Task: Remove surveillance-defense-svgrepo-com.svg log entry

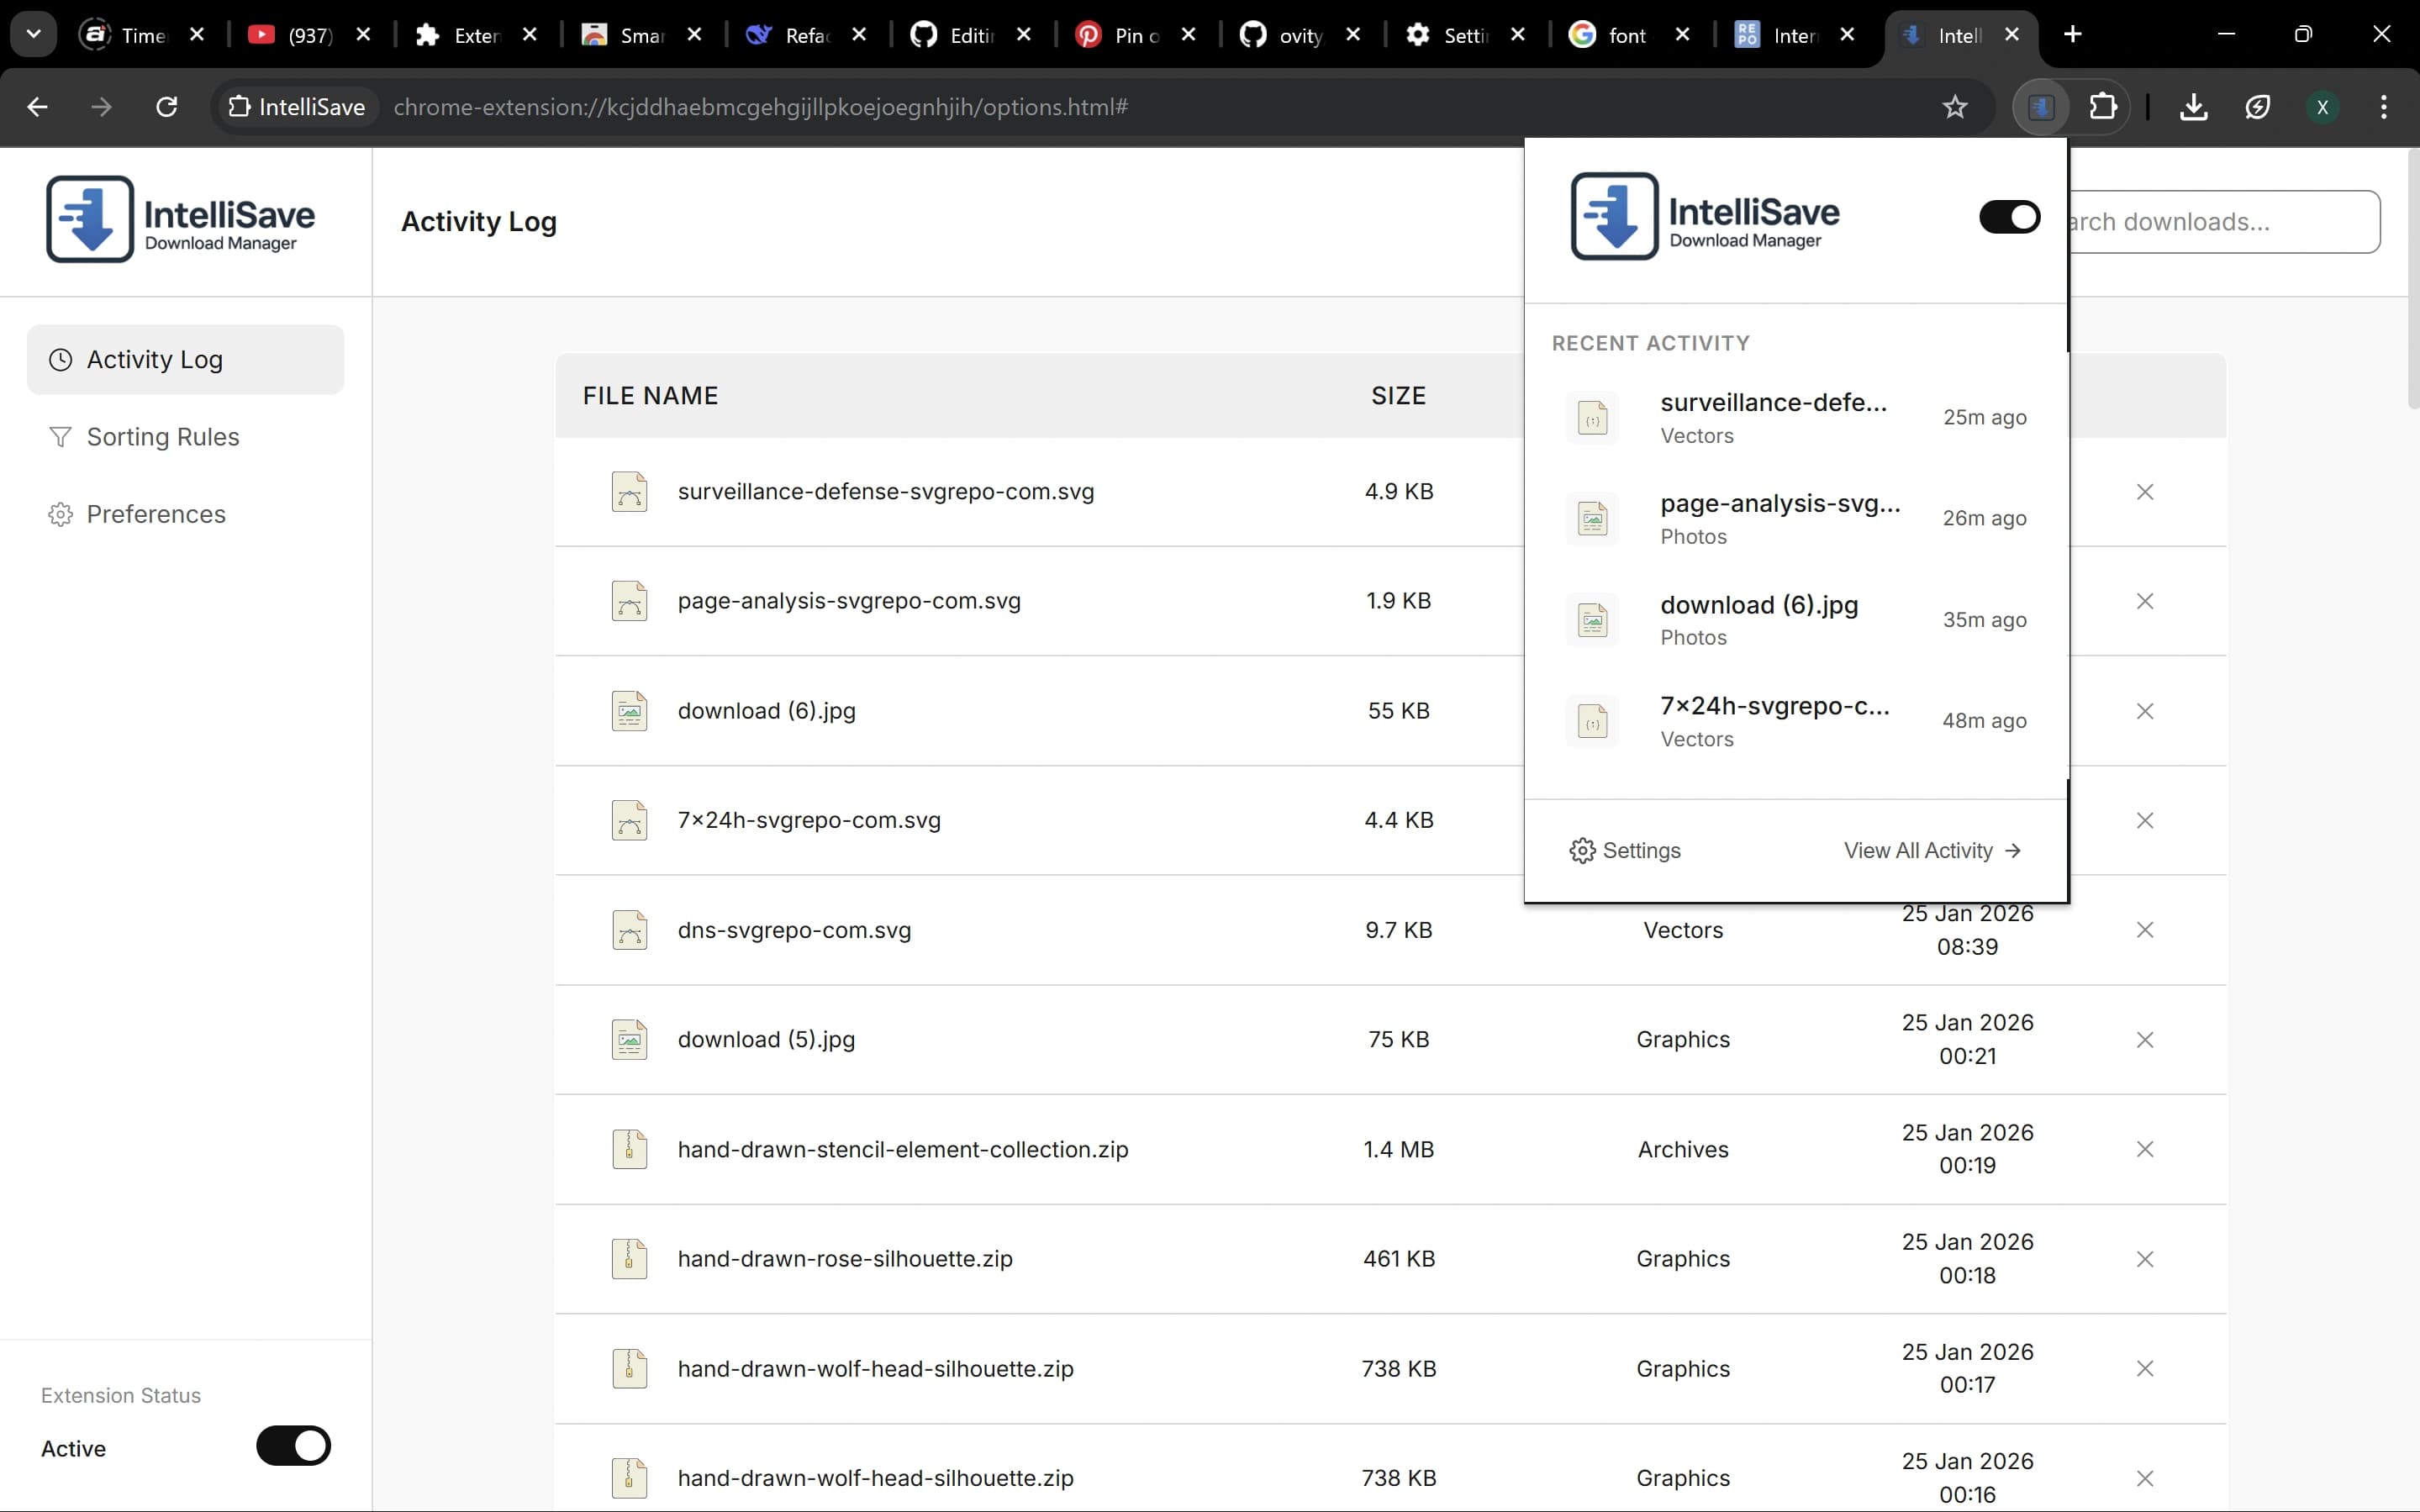Action: coord(2144,492)
